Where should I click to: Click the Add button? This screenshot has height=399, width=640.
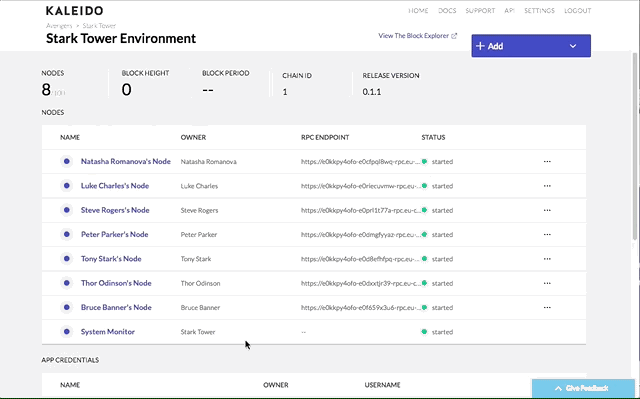point(531,46)
